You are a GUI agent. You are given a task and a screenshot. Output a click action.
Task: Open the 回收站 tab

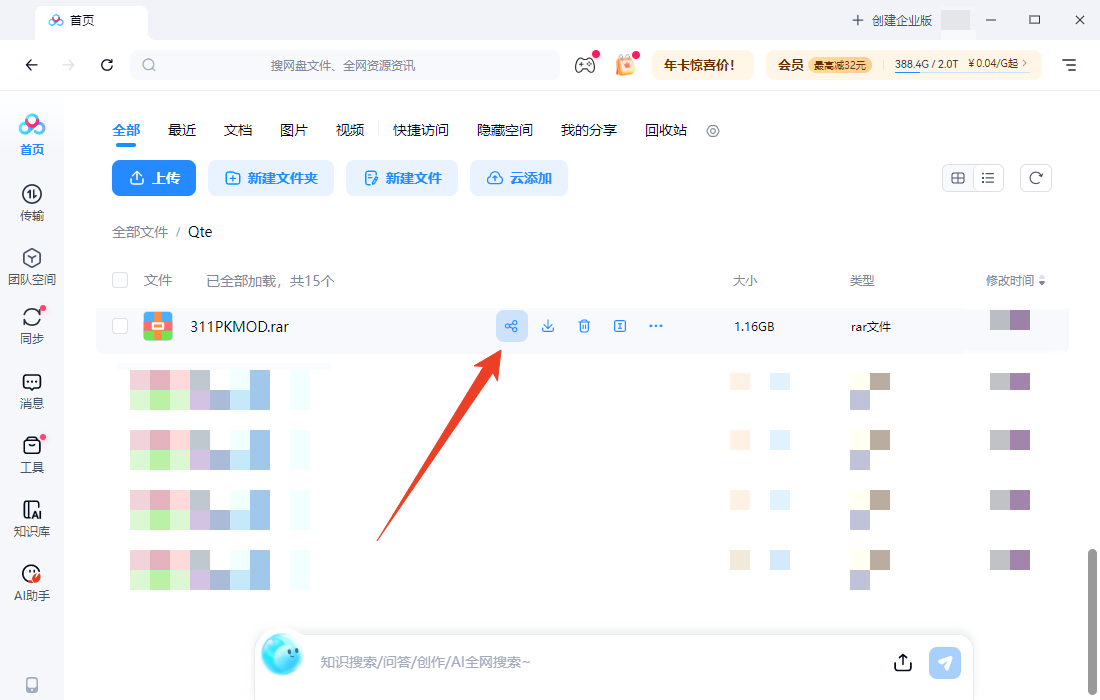point(666,130)
